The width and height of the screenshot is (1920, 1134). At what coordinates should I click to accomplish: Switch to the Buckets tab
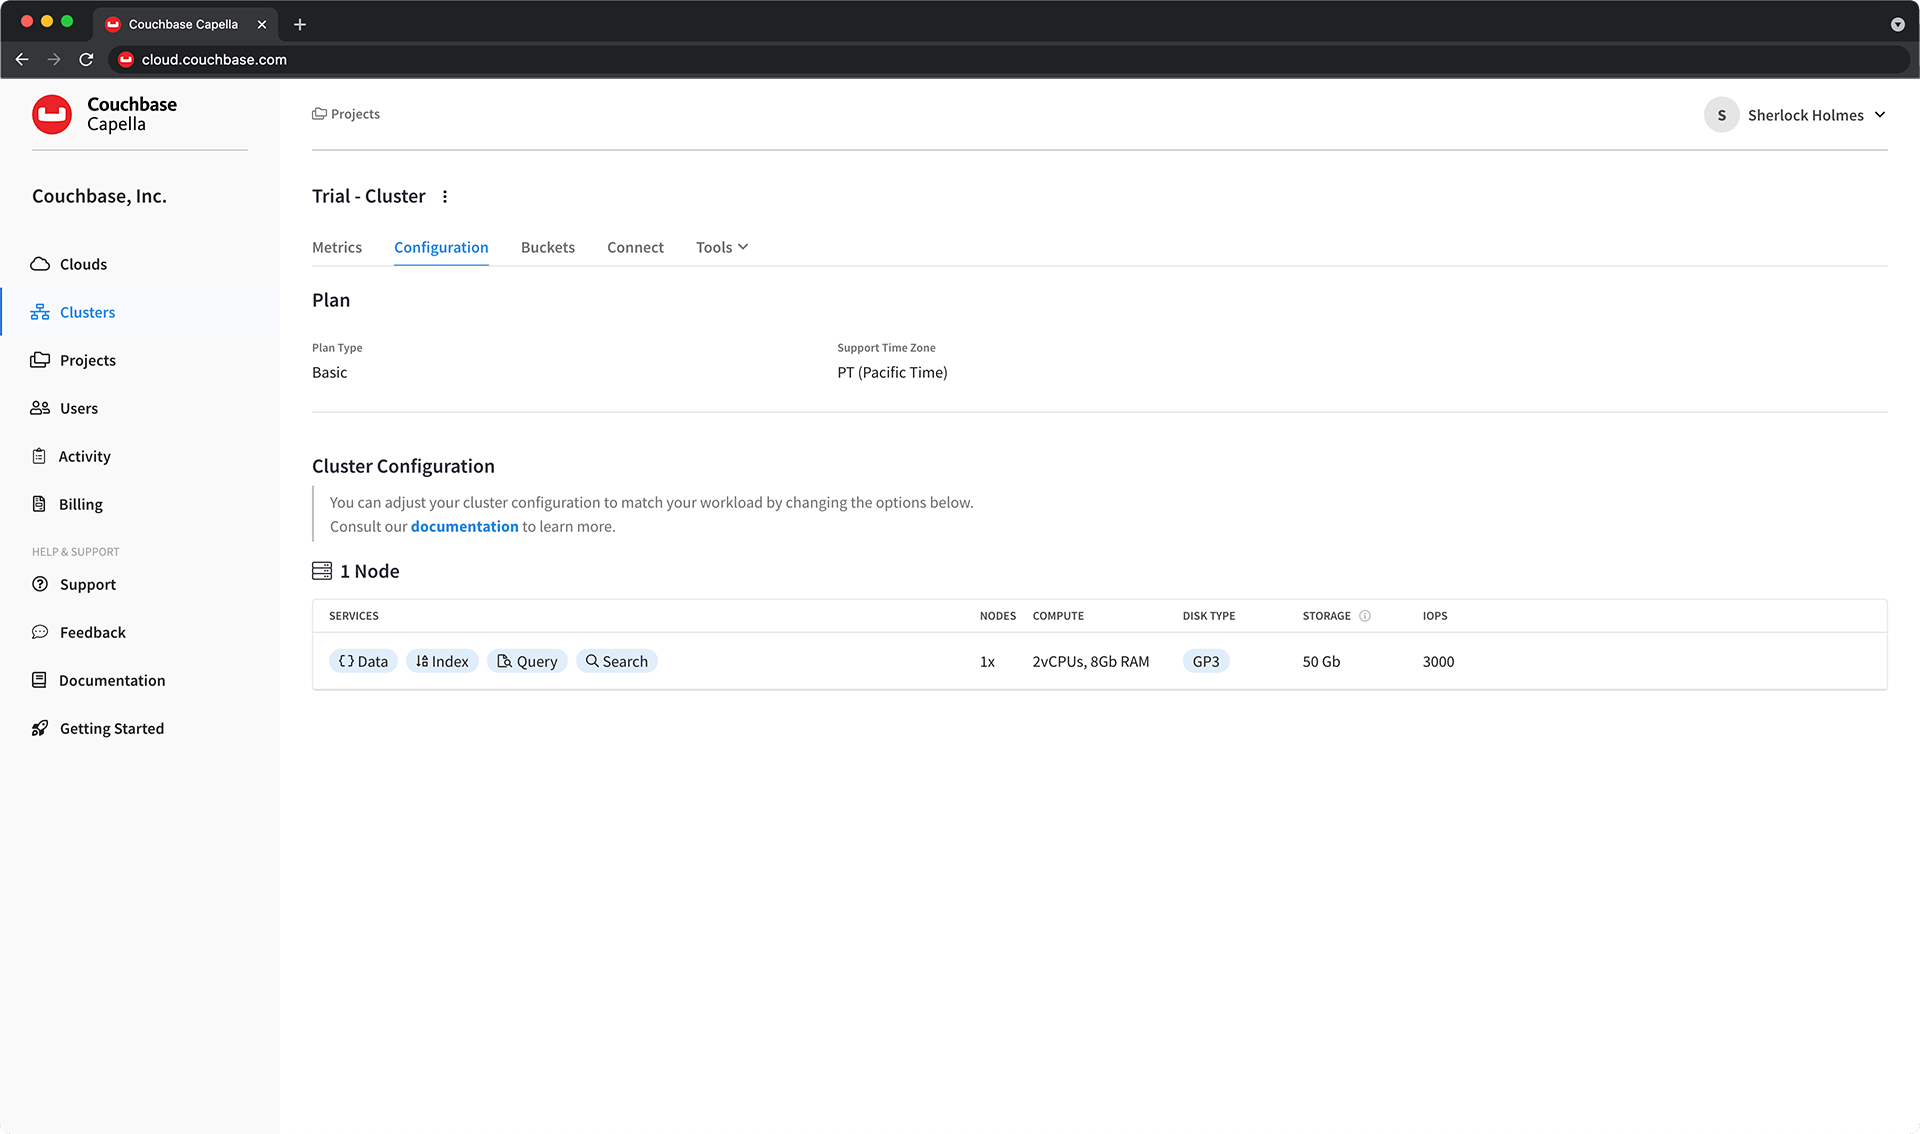[548, 247]
